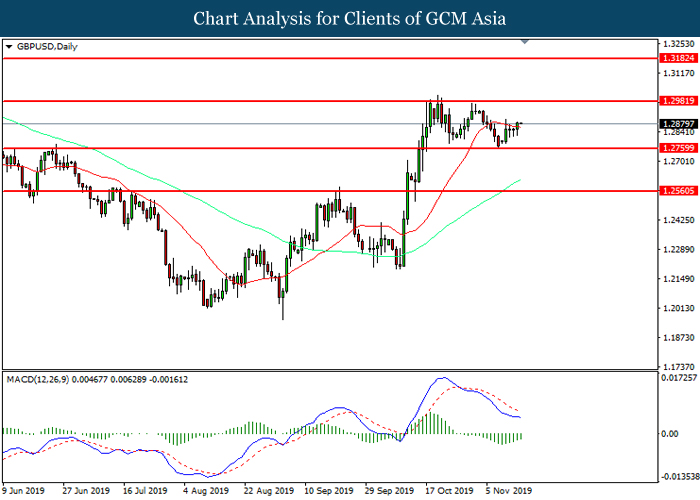Click the -0.013538 MACD scale value
Image resolution: width=700 pixels, height=500 pixels.
tap(678, 477)
